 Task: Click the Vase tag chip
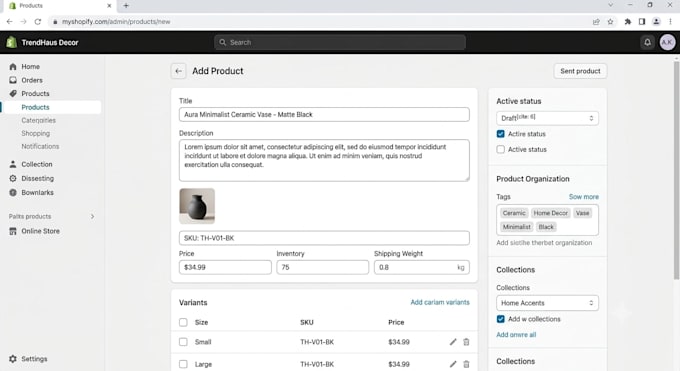click(x=582, y=213)
